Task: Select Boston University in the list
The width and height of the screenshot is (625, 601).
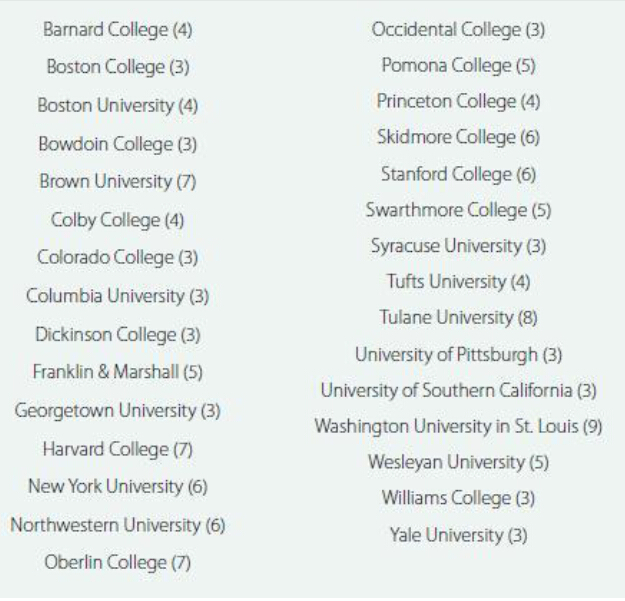Action: (x=117, y=106)
